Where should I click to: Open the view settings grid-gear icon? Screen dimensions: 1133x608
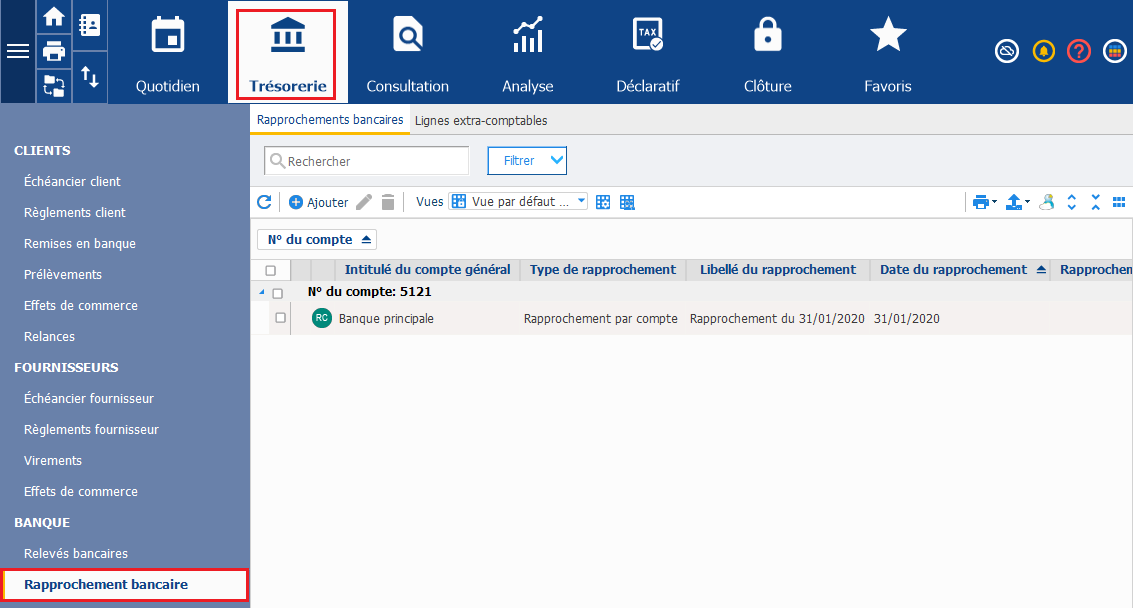(603, 202)
